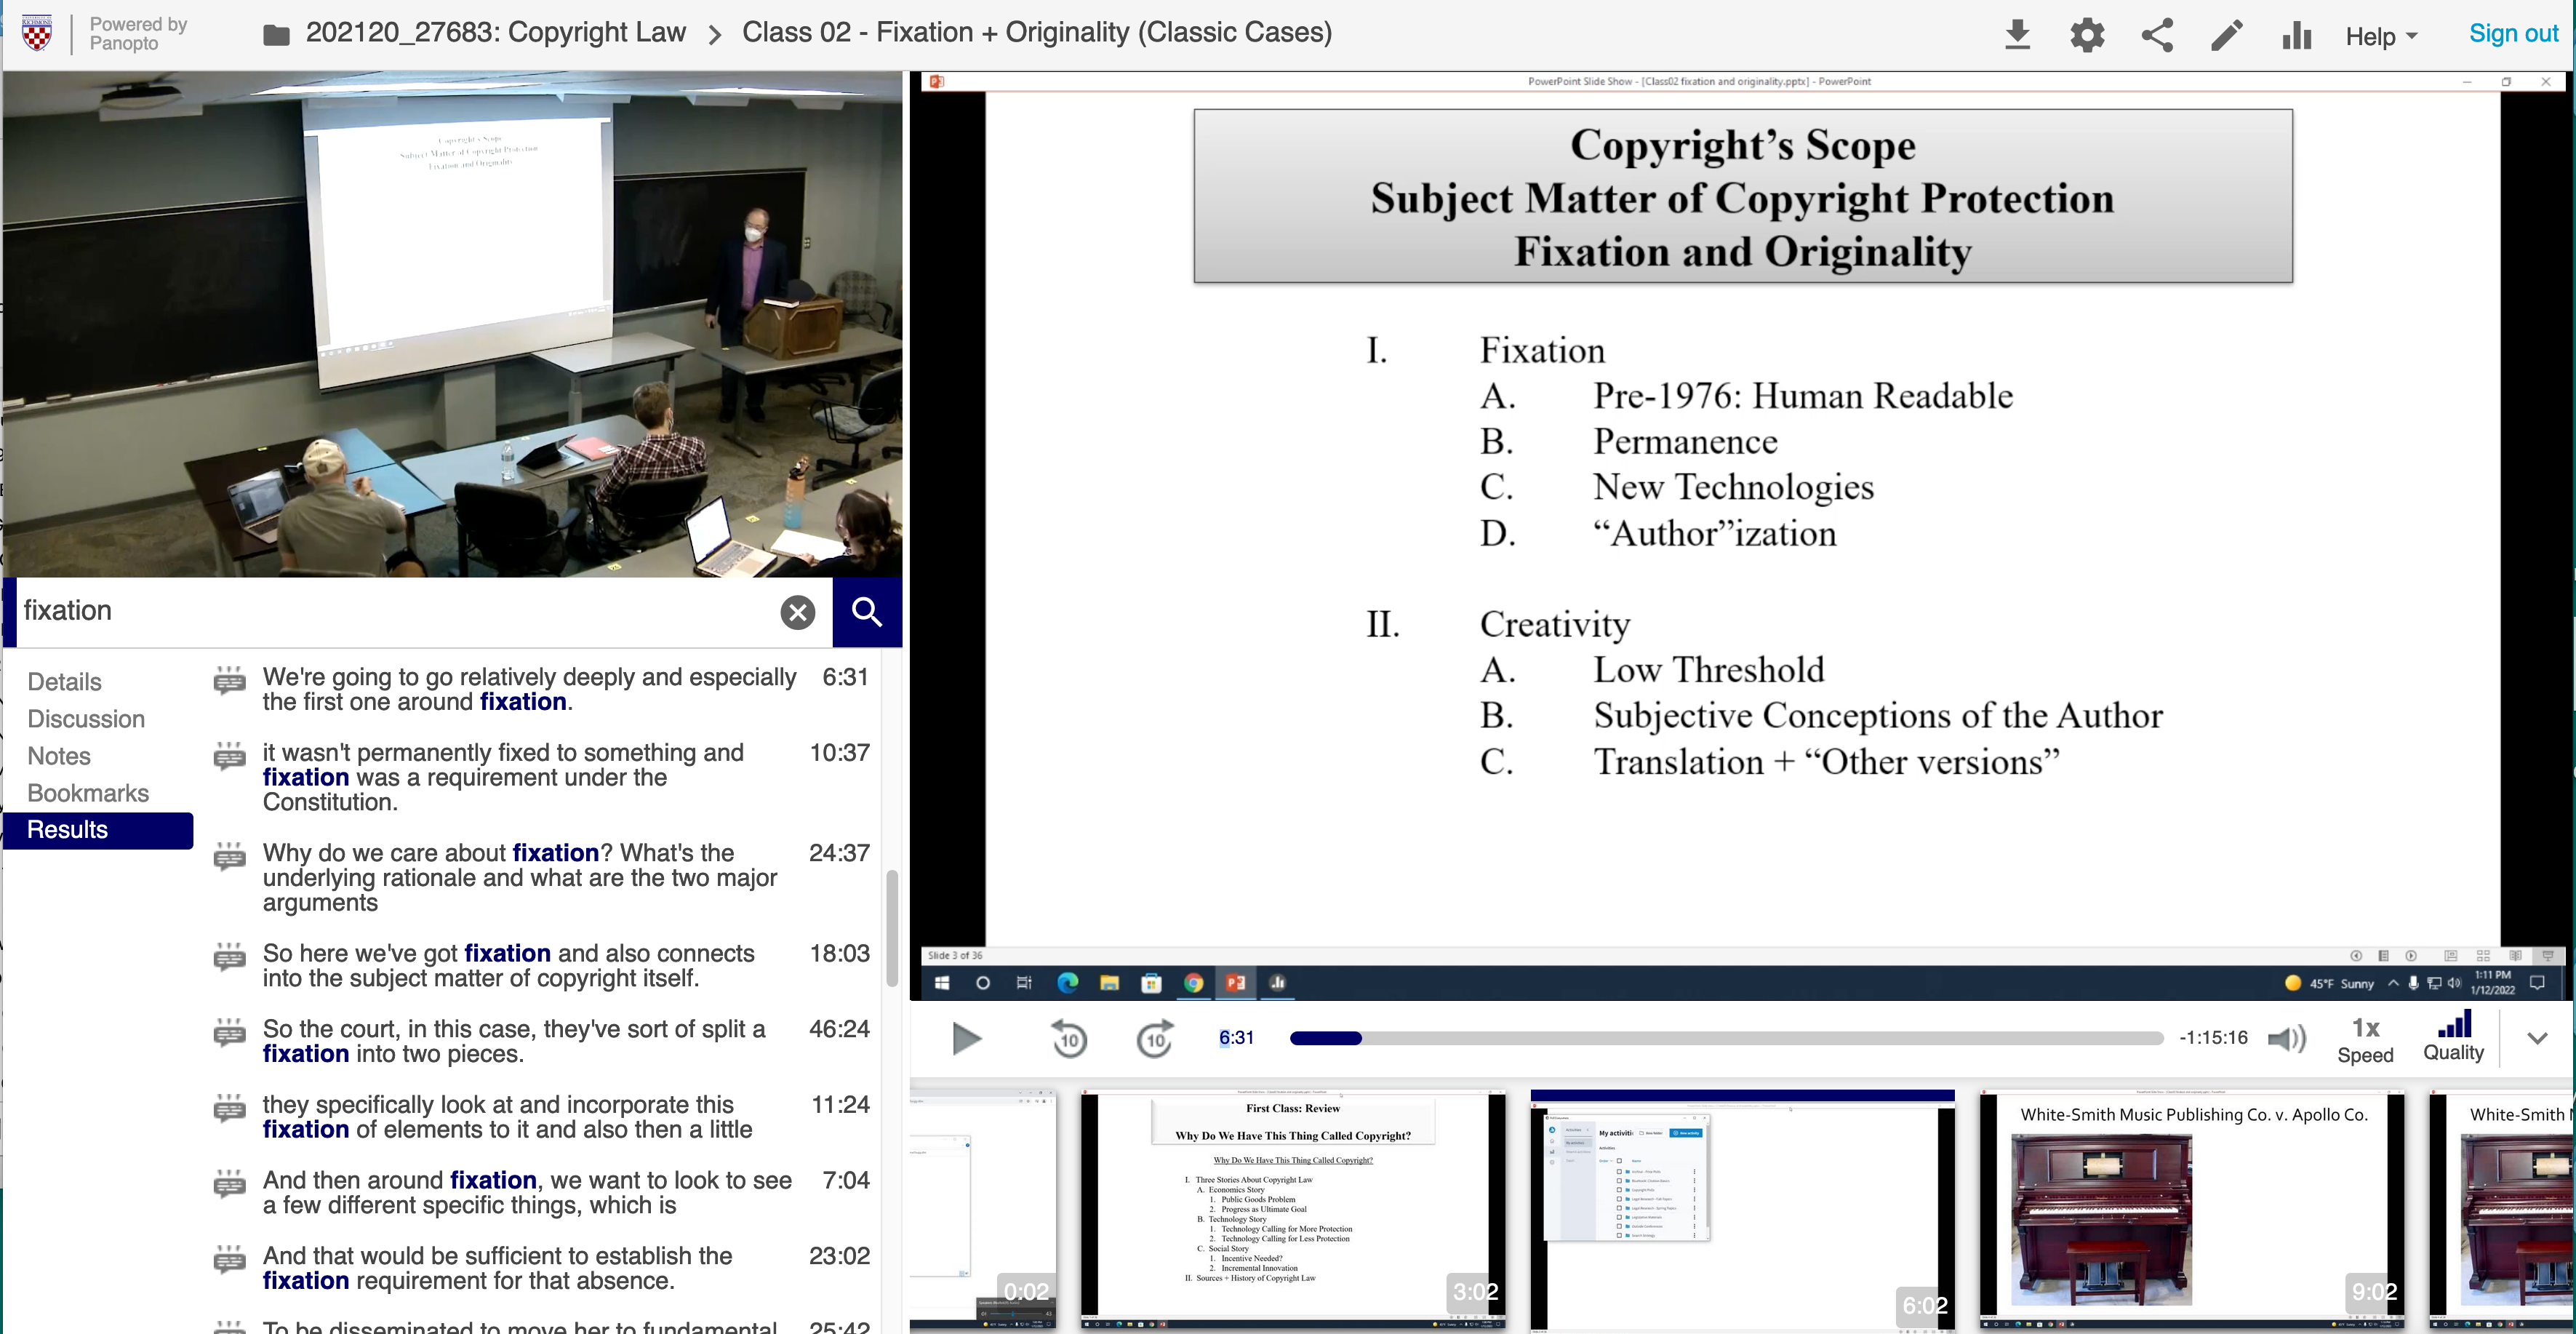Viewport: 2576px width, 1334px height.
Task: Open the Discussion tab
Action: [86, 719]
